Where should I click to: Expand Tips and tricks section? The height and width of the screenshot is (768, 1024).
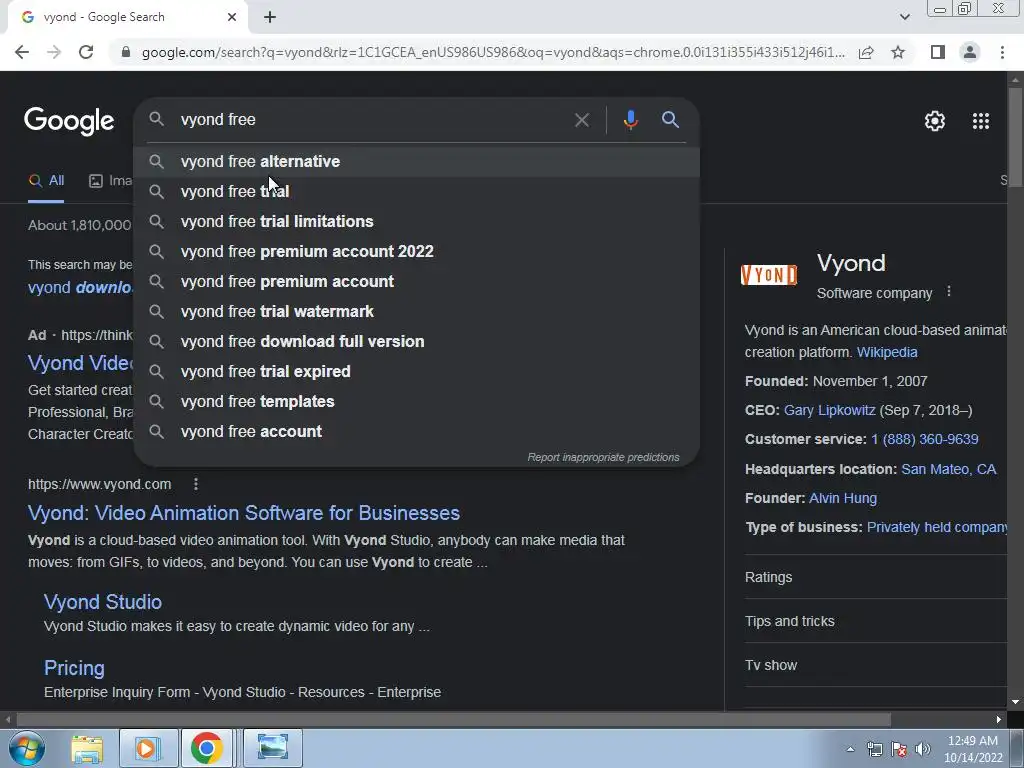coord(876,621)
